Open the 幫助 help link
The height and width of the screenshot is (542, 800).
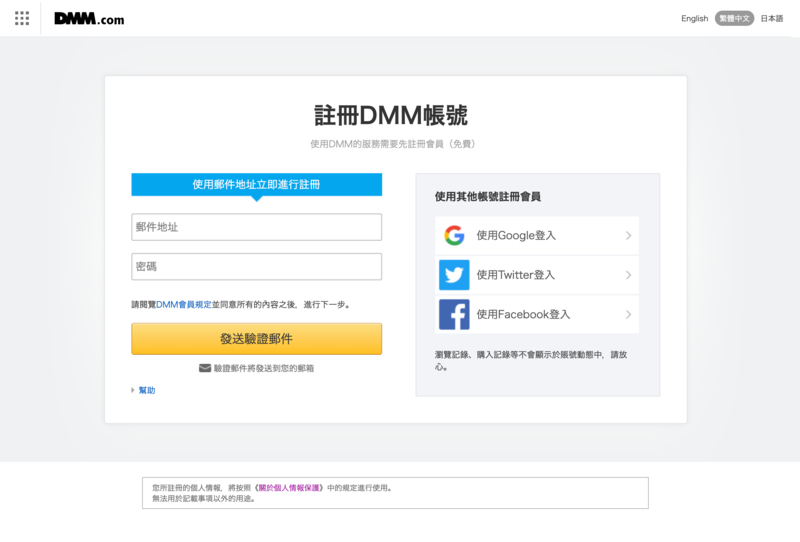pos(147,390)
